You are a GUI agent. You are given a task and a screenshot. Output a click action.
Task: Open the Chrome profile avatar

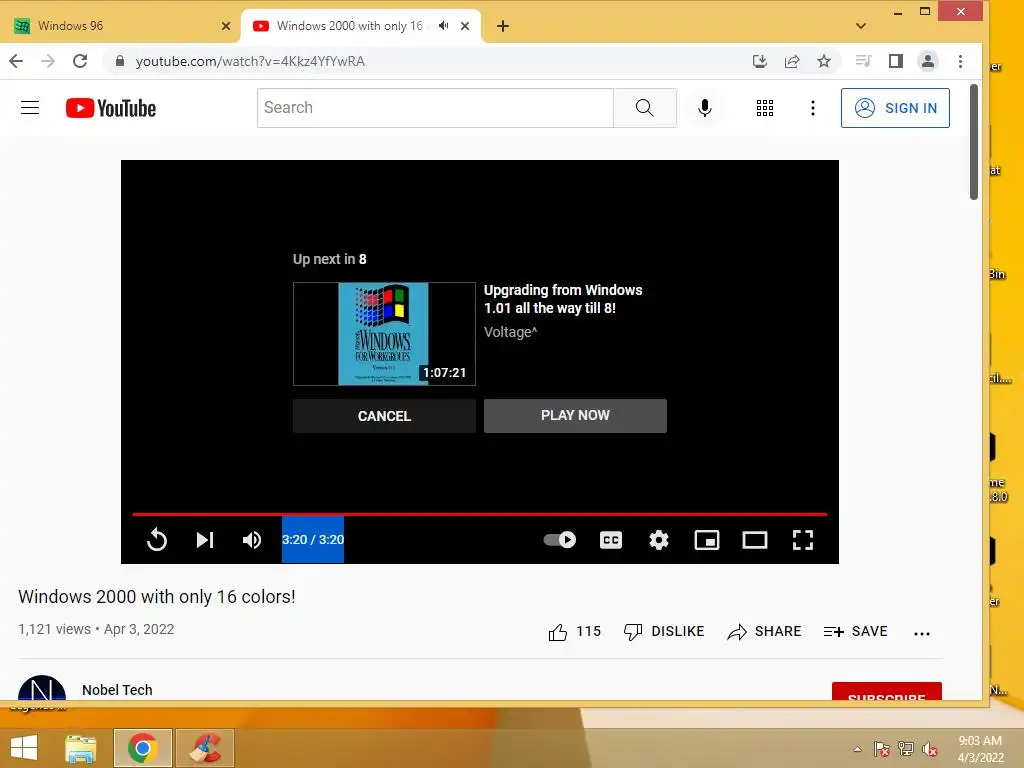click(927, 61)
